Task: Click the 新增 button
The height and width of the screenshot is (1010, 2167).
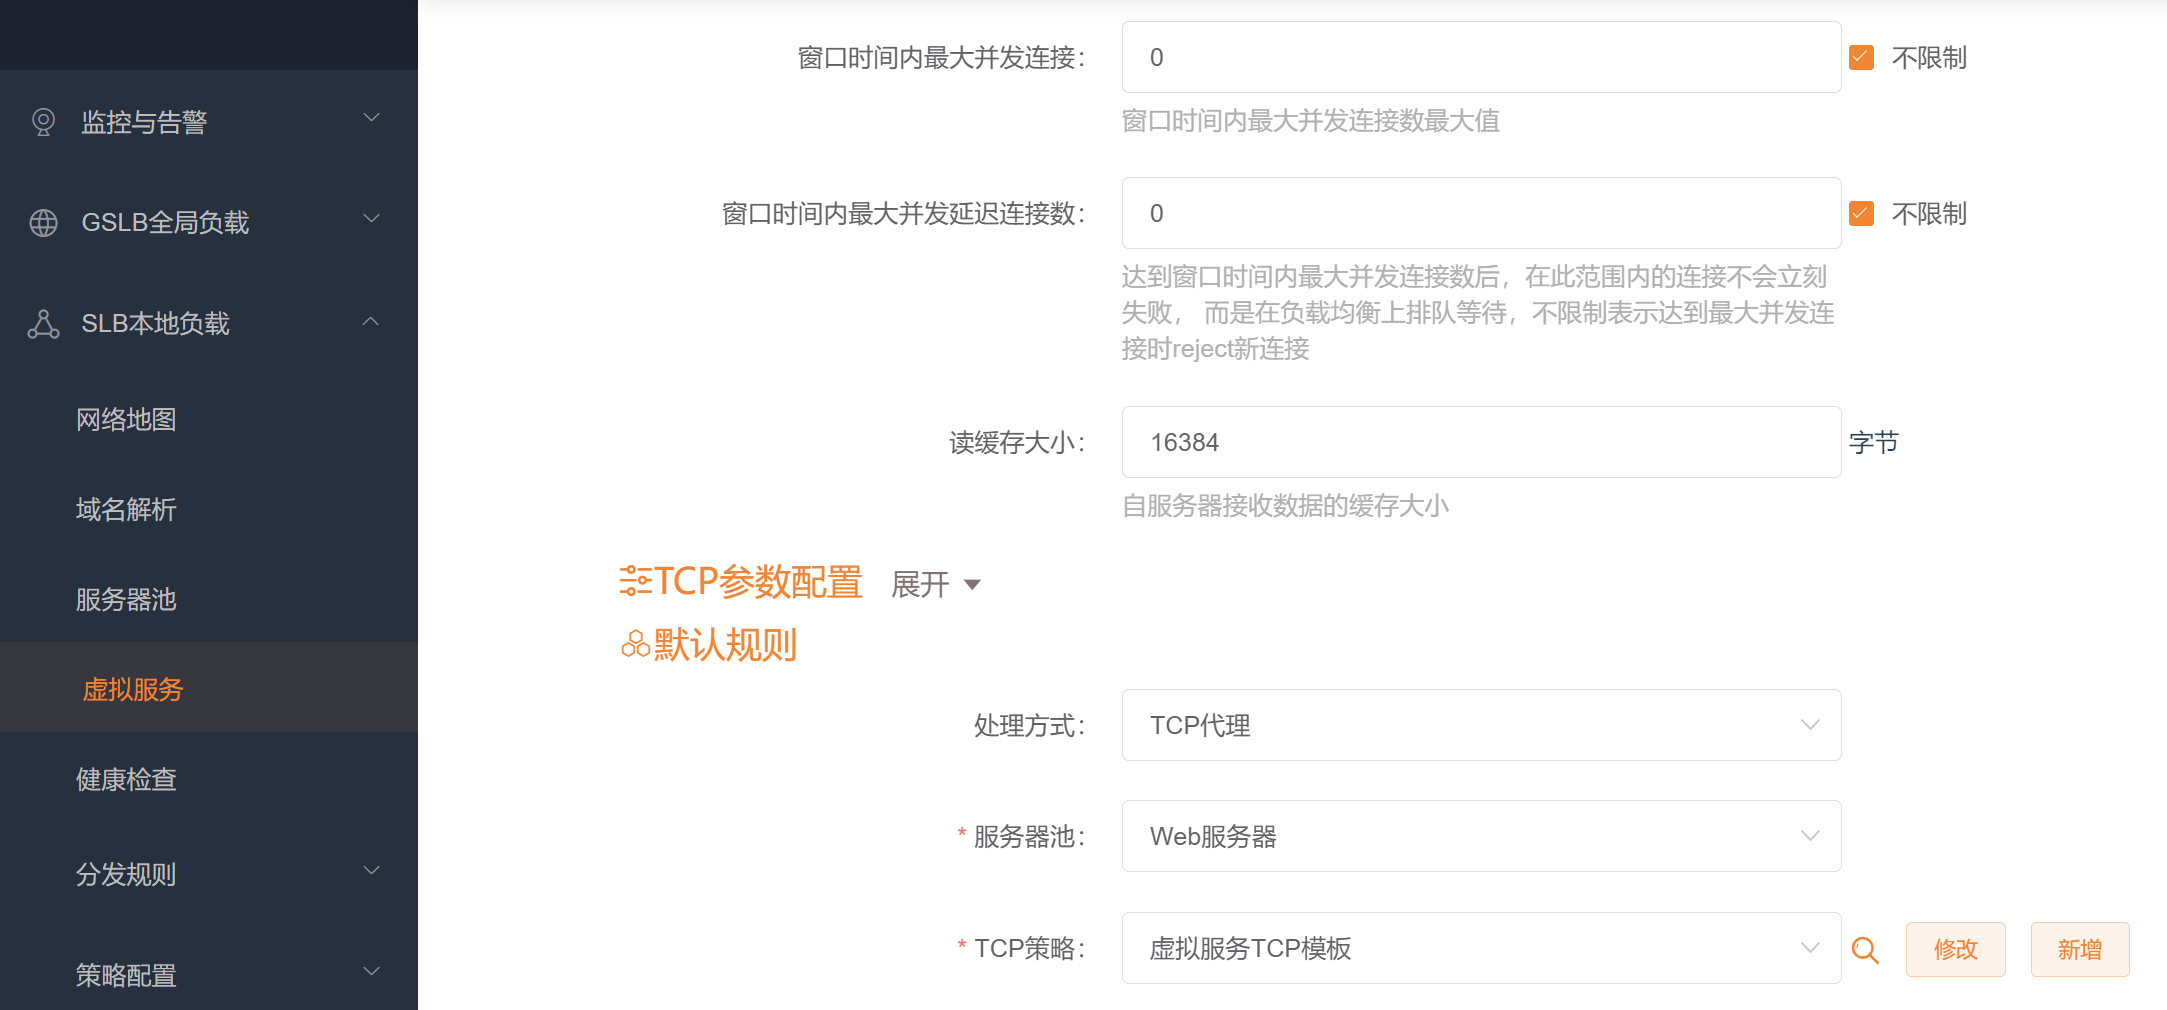Action: (x=2080, y=949)
